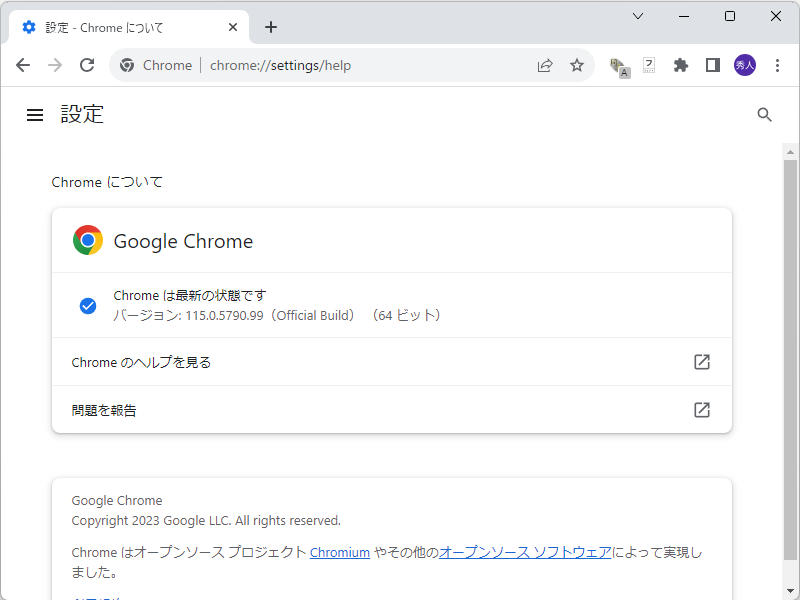Open 問題を報告 external link icon
This screenshot has height=600, width=800.
(701, 410)
